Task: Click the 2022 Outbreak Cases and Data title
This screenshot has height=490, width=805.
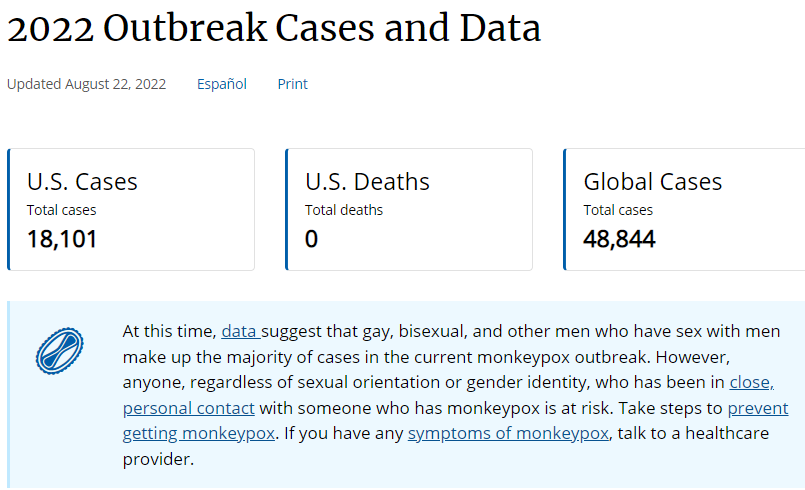Action: click(x=274, y=28)
